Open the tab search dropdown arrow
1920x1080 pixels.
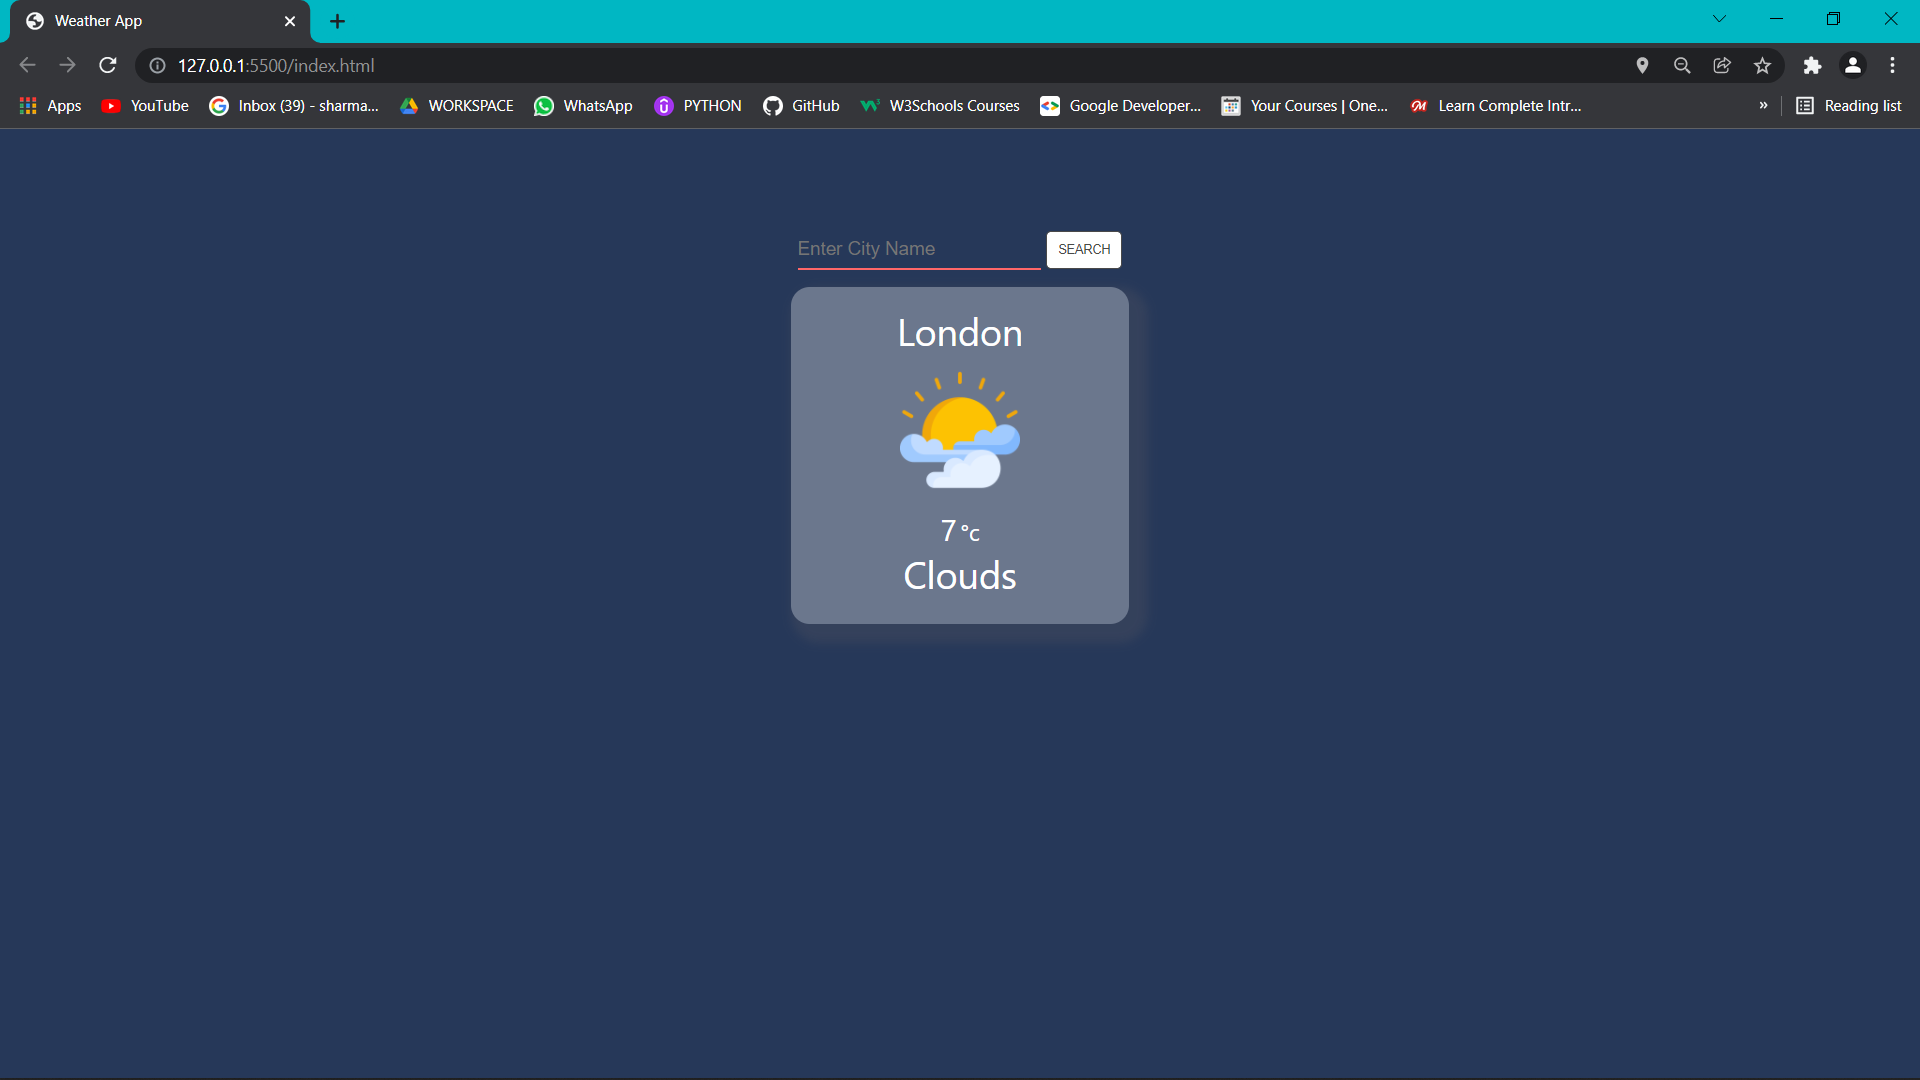click(x=1719, y=19)
